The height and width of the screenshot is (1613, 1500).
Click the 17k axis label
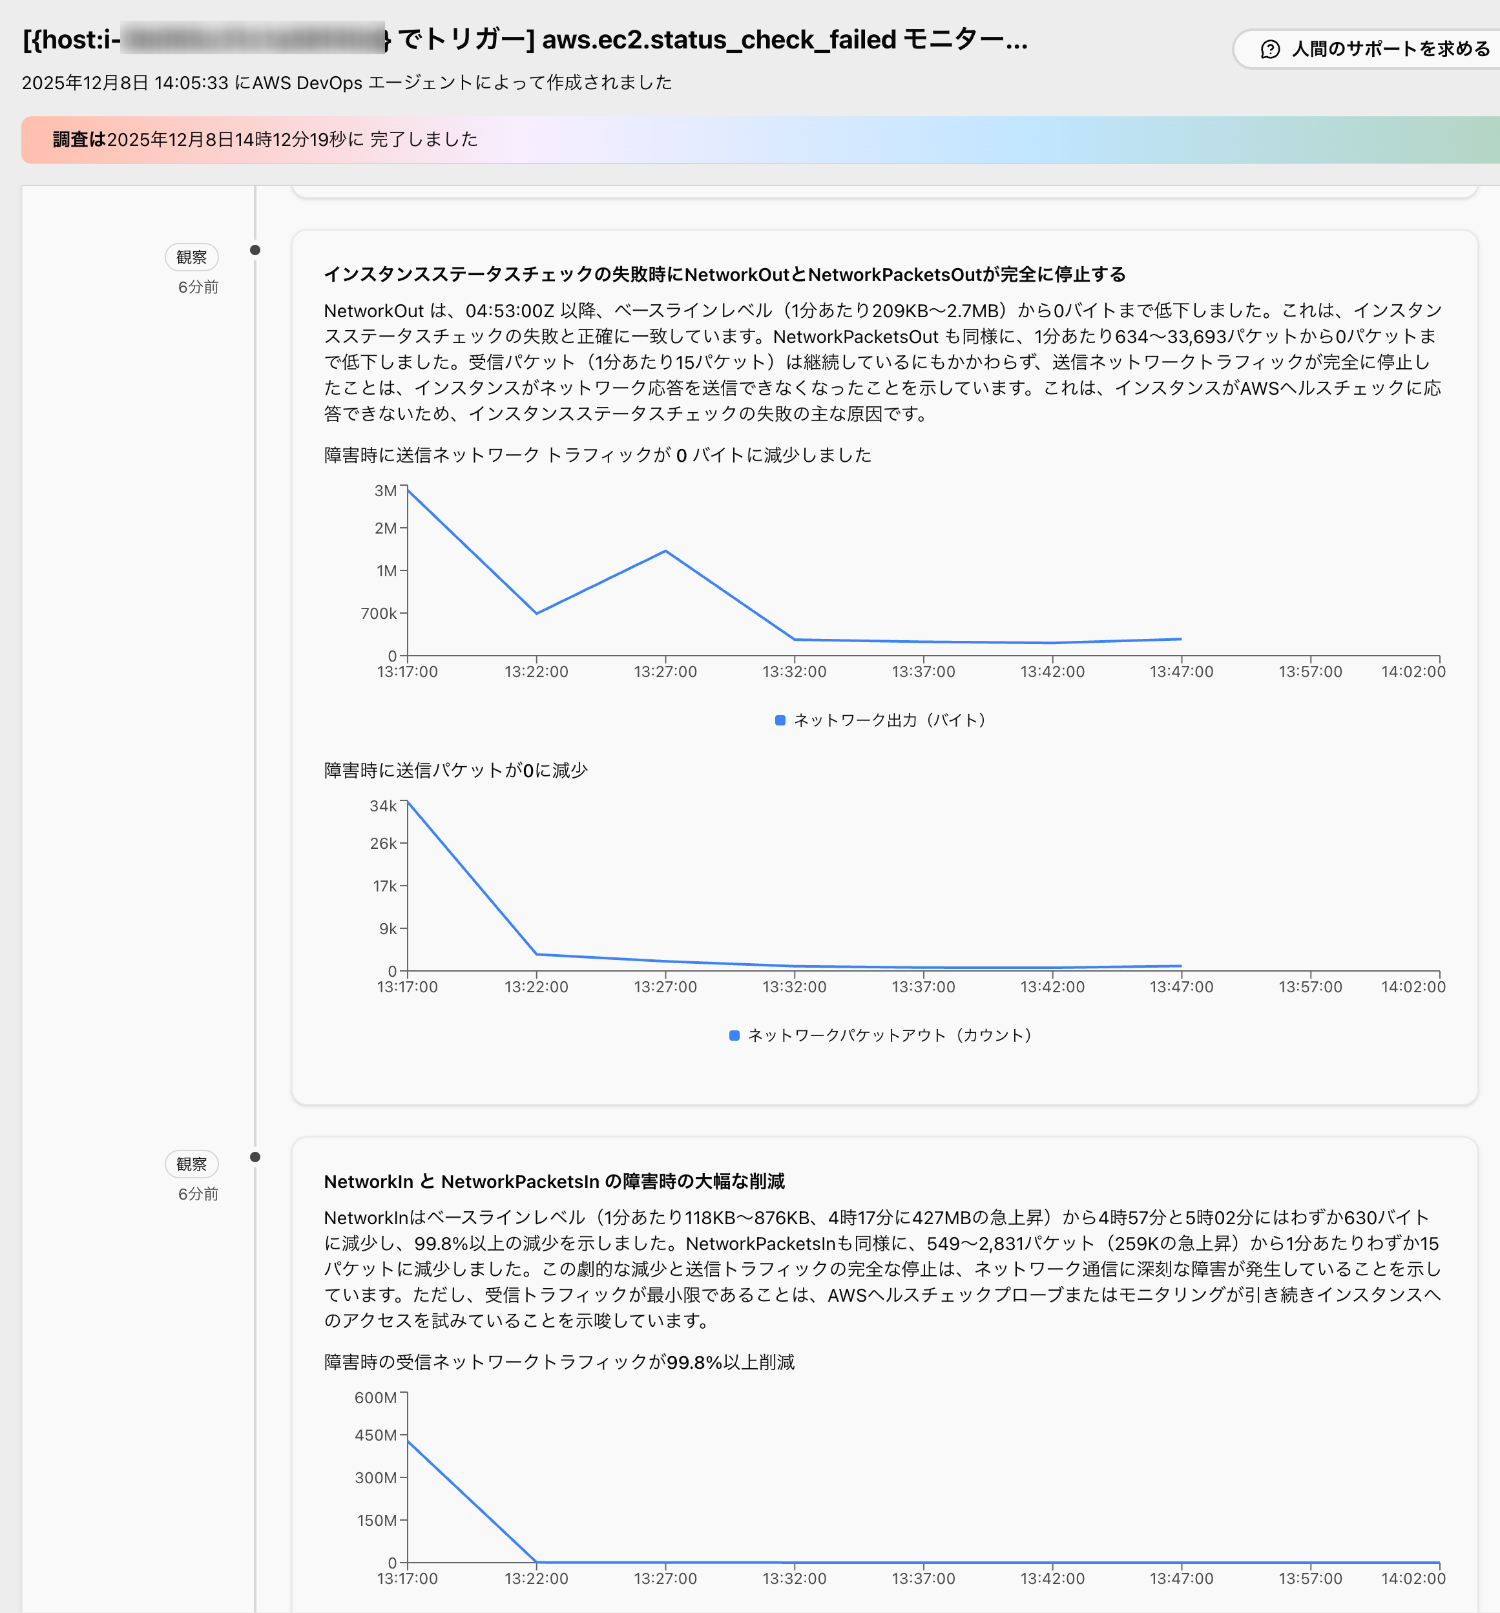coord(385,886)
